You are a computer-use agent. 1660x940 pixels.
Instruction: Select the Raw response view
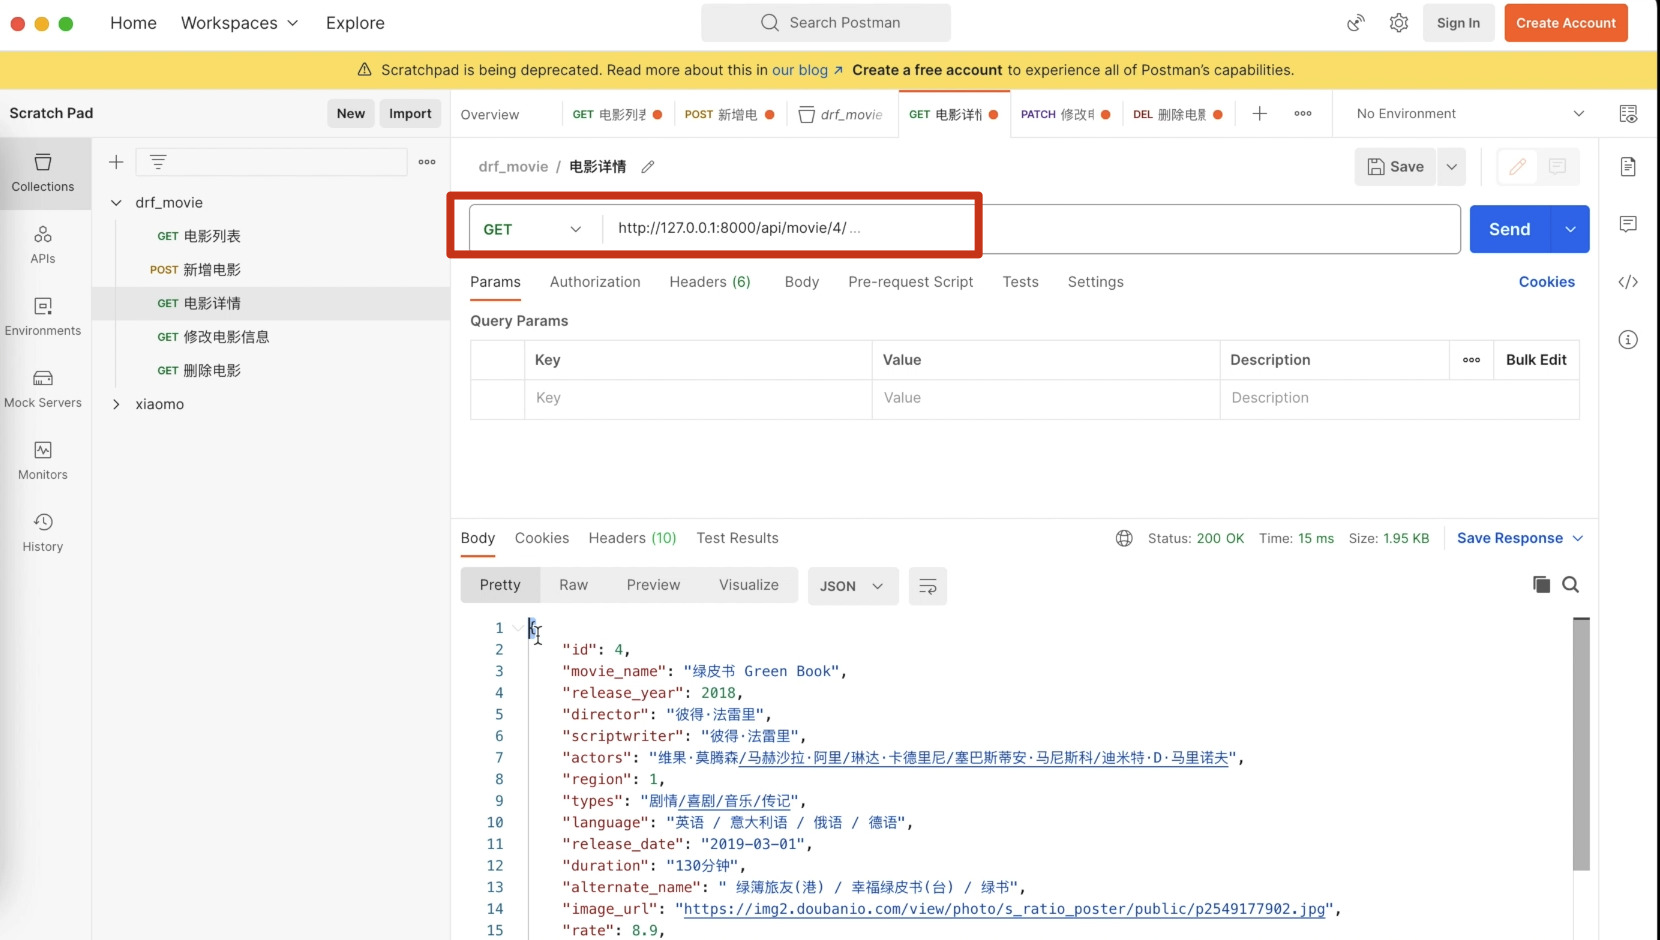click(573, 585)
